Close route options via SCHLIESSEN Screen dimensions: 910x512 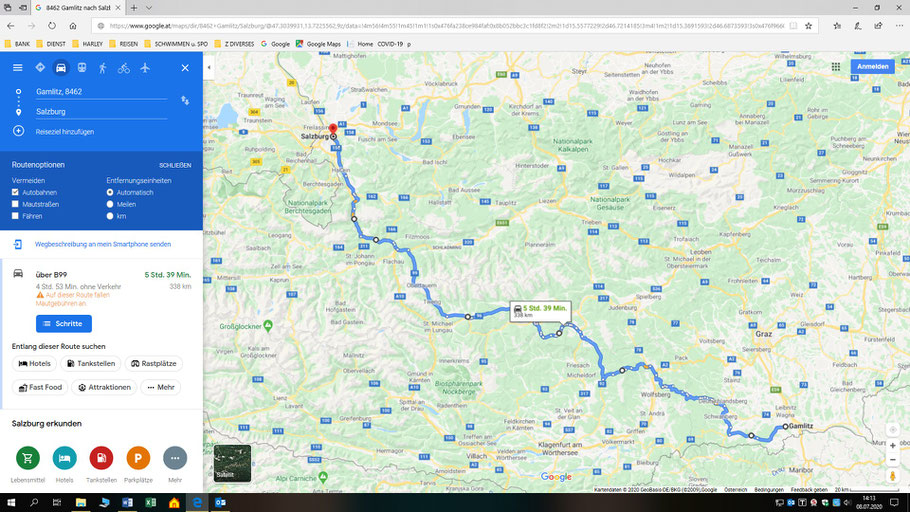coord(175,165)
